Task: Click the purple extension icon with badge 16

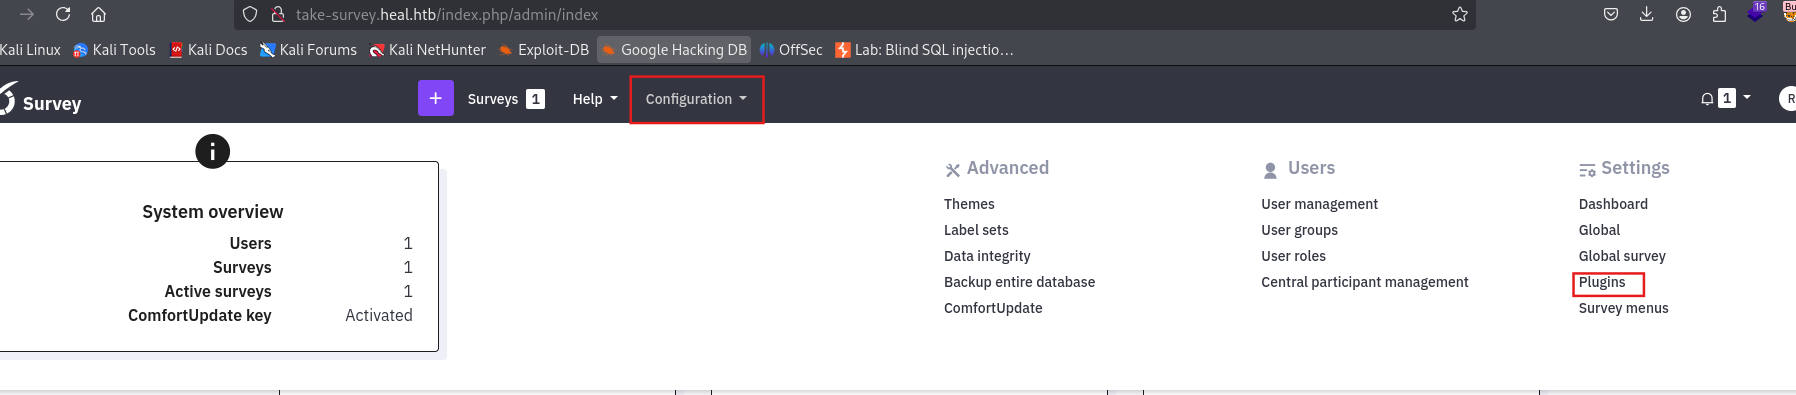Action: pos(1756,12)
